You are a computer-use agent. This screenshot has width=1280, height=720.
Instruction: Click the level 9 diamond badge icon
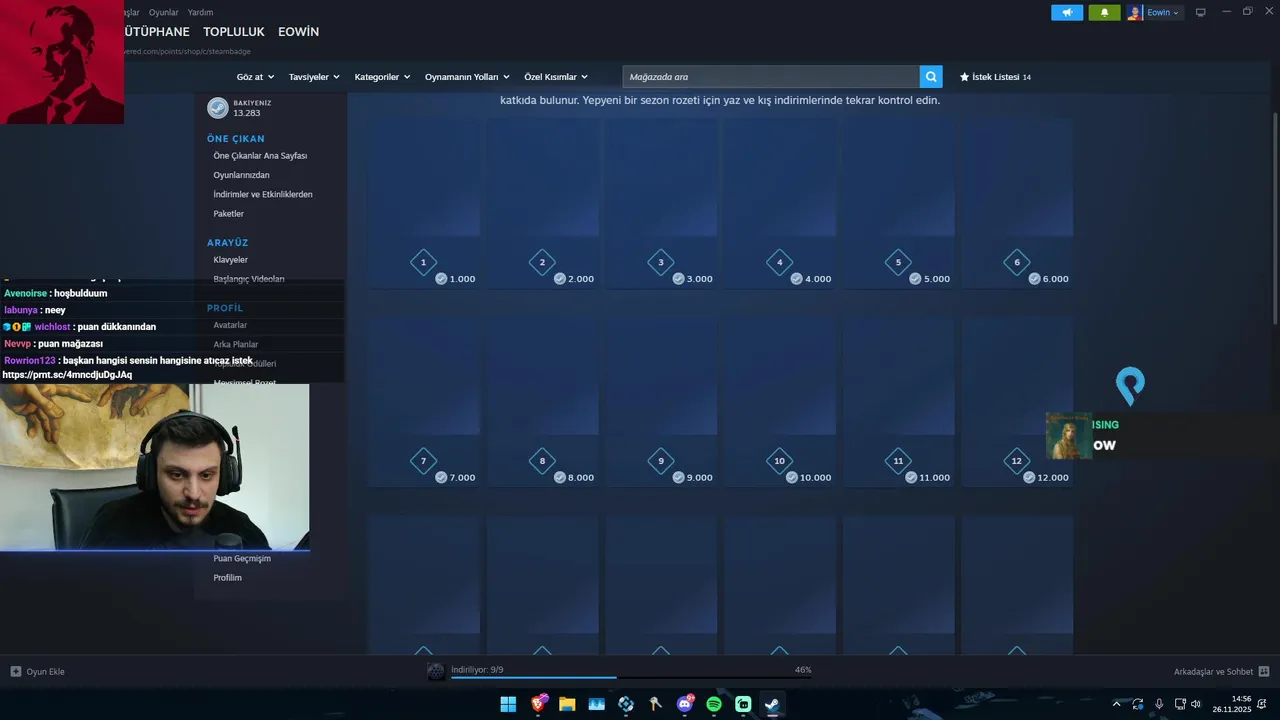click(661, 461)
